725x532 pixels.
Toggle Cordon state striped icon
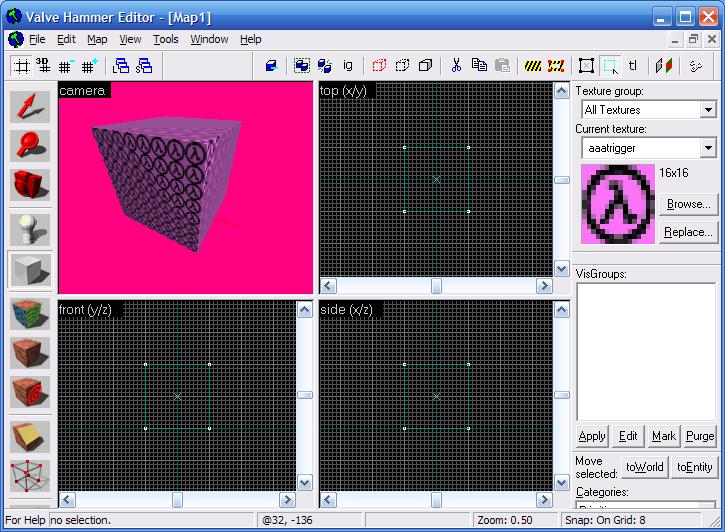(x=533, y=66)
